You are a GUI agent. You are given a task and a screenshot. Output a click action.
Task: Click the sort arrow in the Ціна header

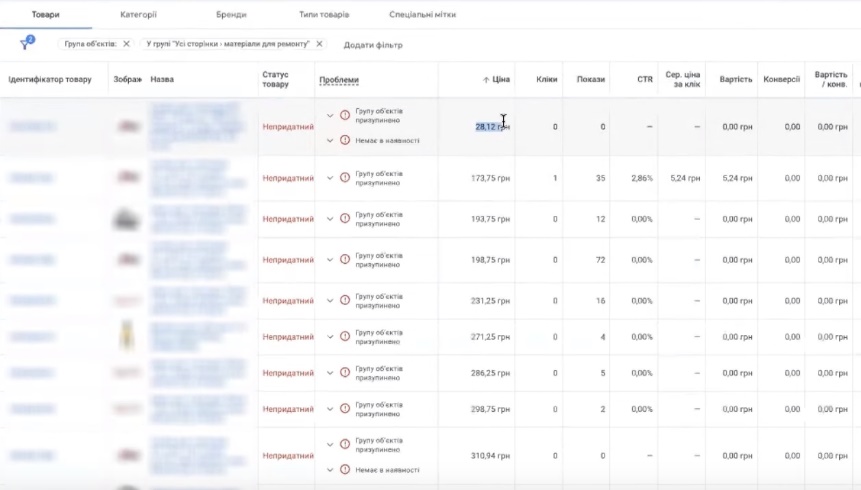(x=486, y=80)
